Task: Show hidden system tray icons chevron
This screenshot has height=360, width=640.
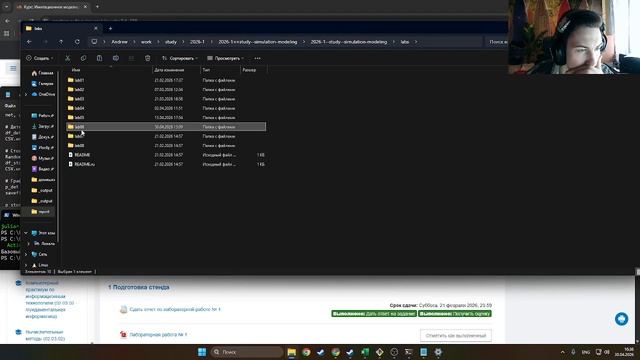Action: (562, 352)
